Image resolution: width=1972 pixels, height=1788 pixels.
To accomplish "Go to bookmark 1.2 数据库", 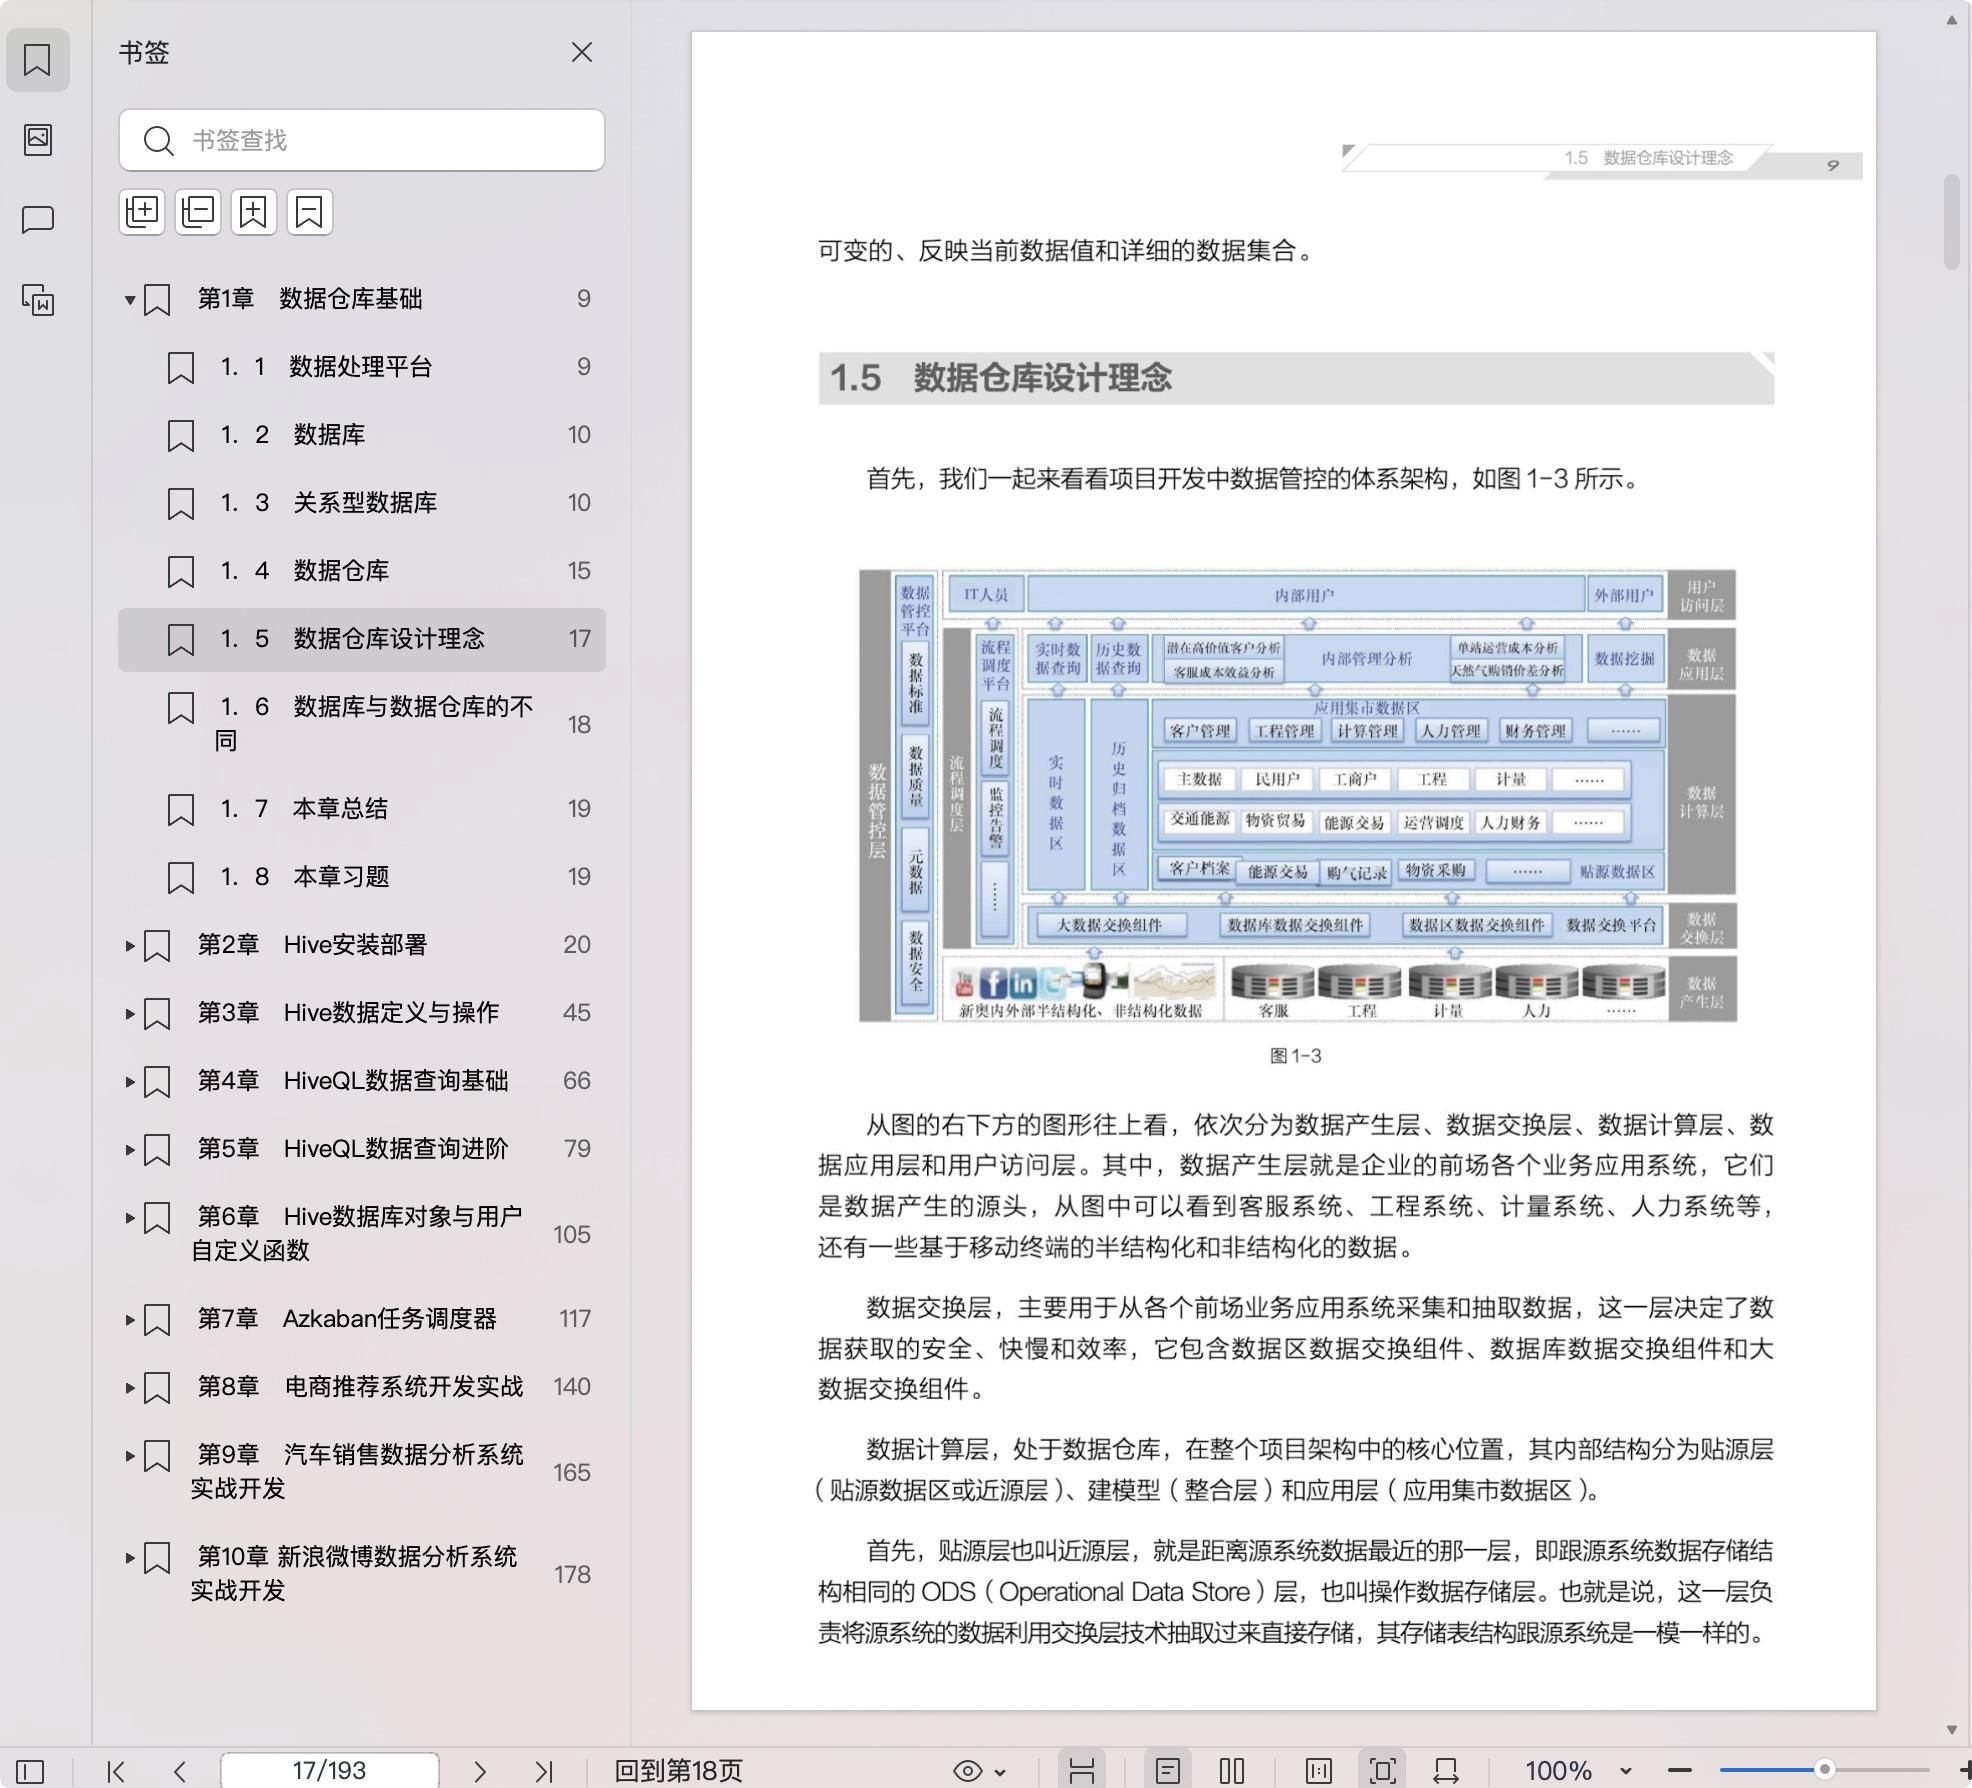I will point(362,435).
